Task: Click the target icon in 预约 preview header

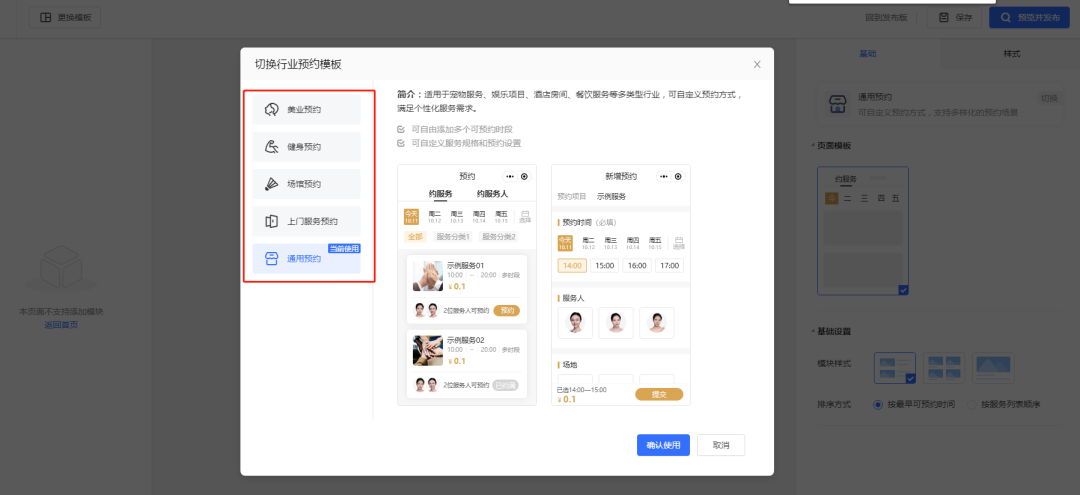Action: [x=524, y=177]
